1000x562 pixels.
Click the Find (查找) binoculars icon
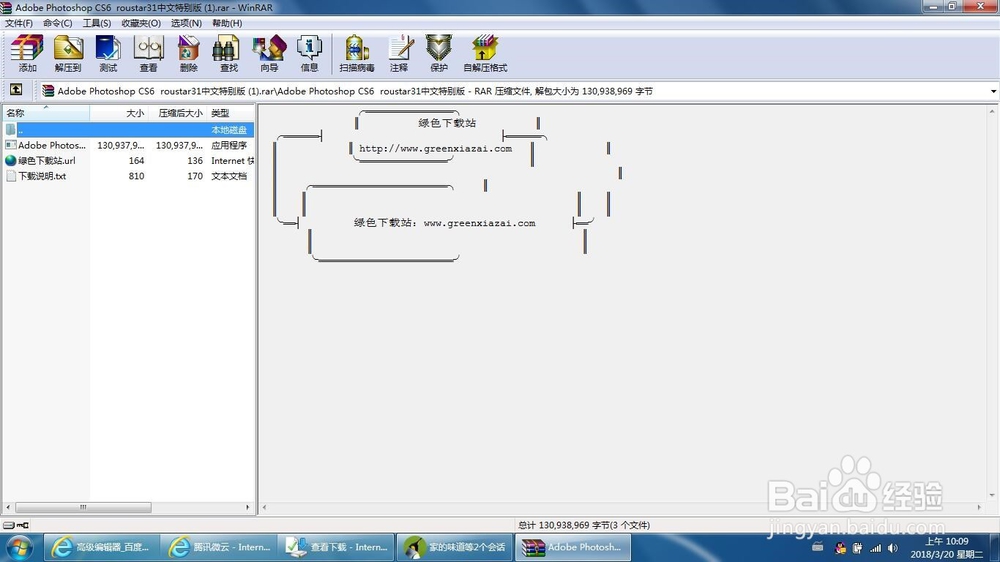pos(228,53)
